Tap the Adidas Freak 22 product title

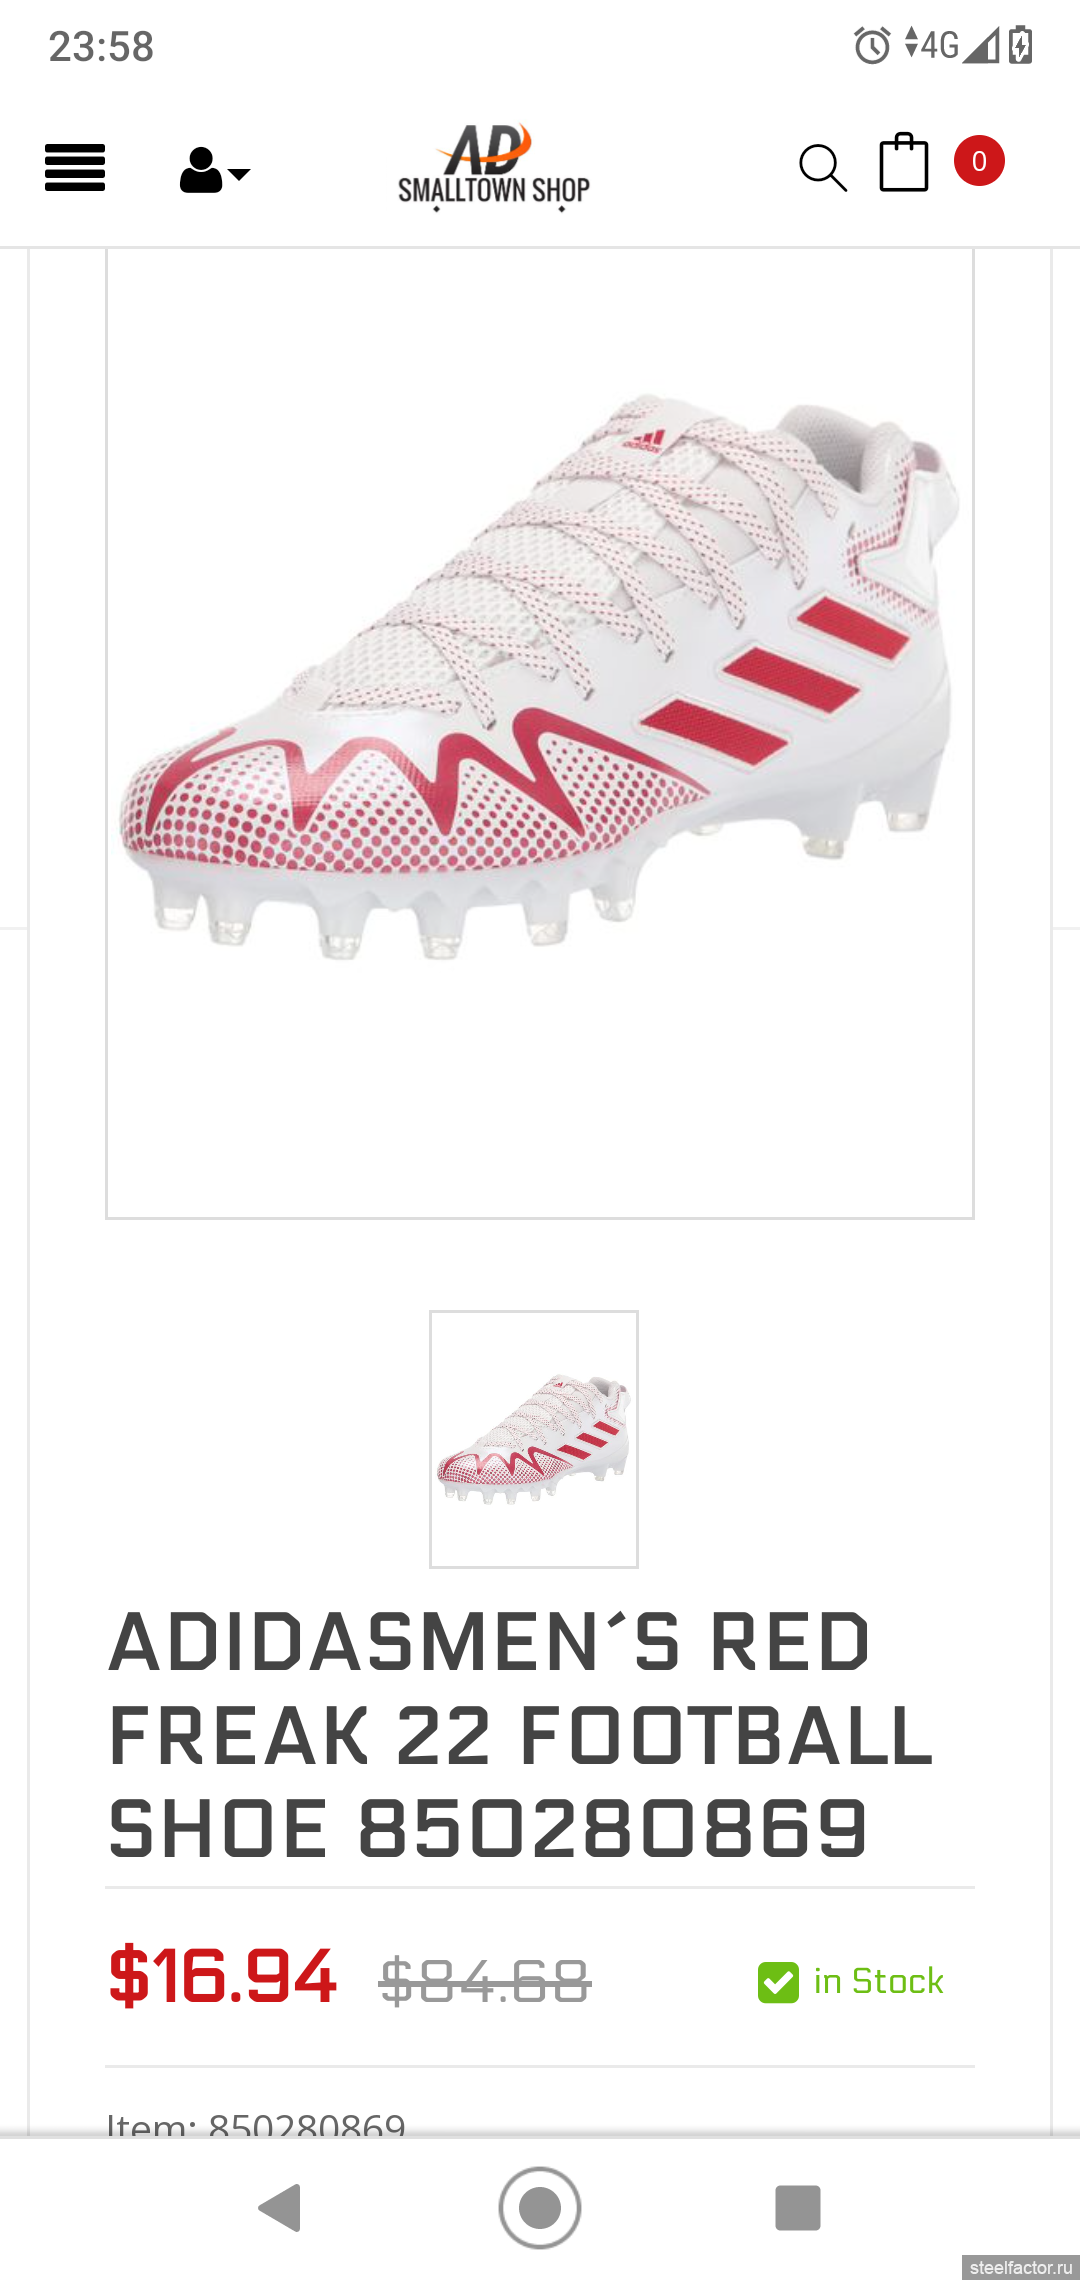(x=520, y=1735)
